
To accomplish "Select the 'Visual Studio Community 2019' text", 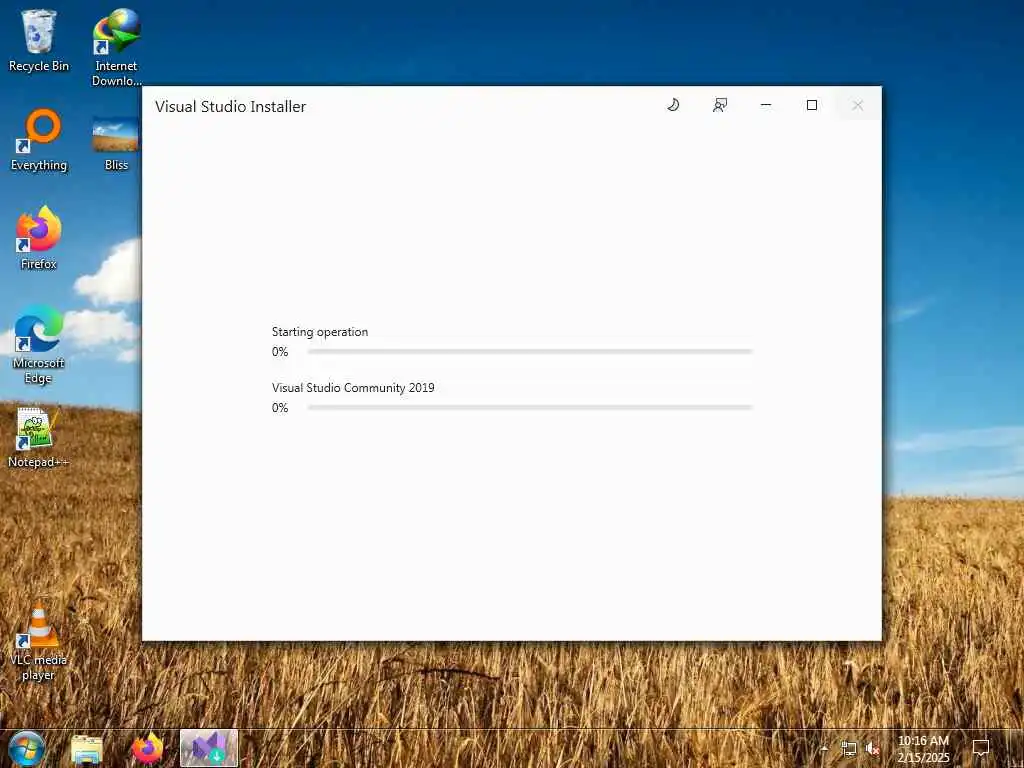I will pos(353,388).
